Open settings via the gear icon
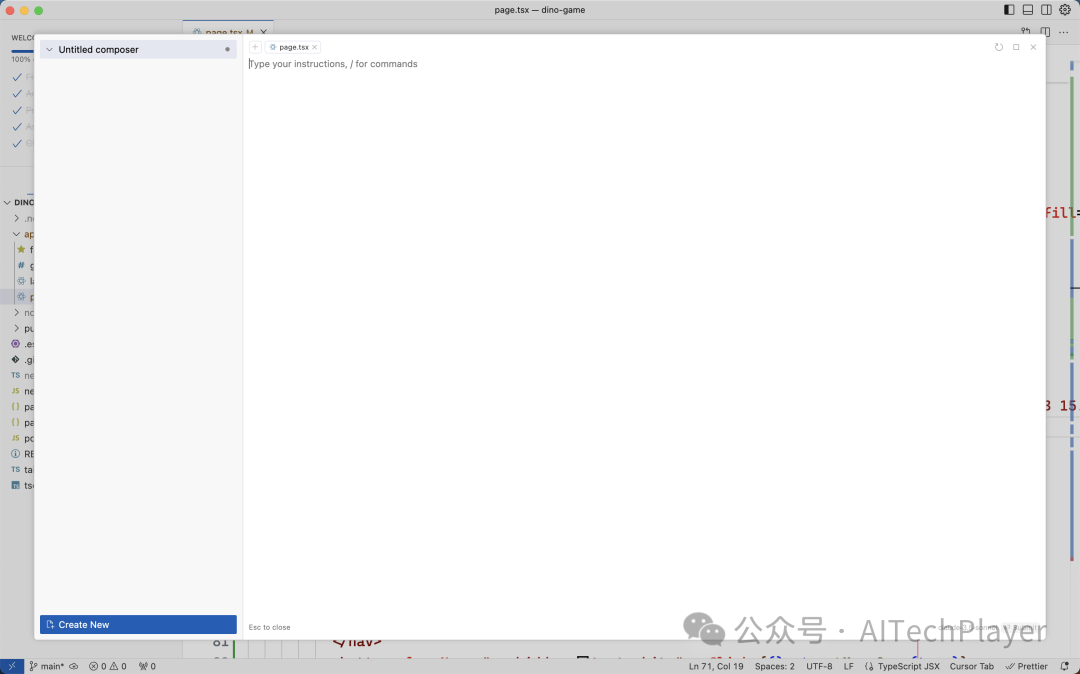This screenshot has height=674, width=1080. click(x=1065, y=10)
